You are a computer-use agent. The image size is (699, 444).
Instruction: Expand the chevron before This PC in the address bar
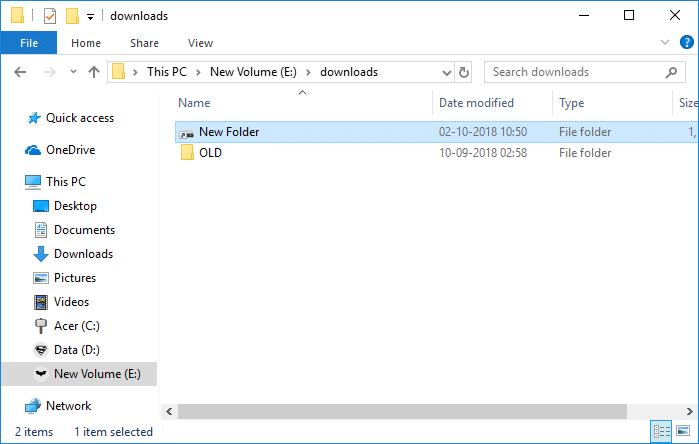click(x=135, y=72)
